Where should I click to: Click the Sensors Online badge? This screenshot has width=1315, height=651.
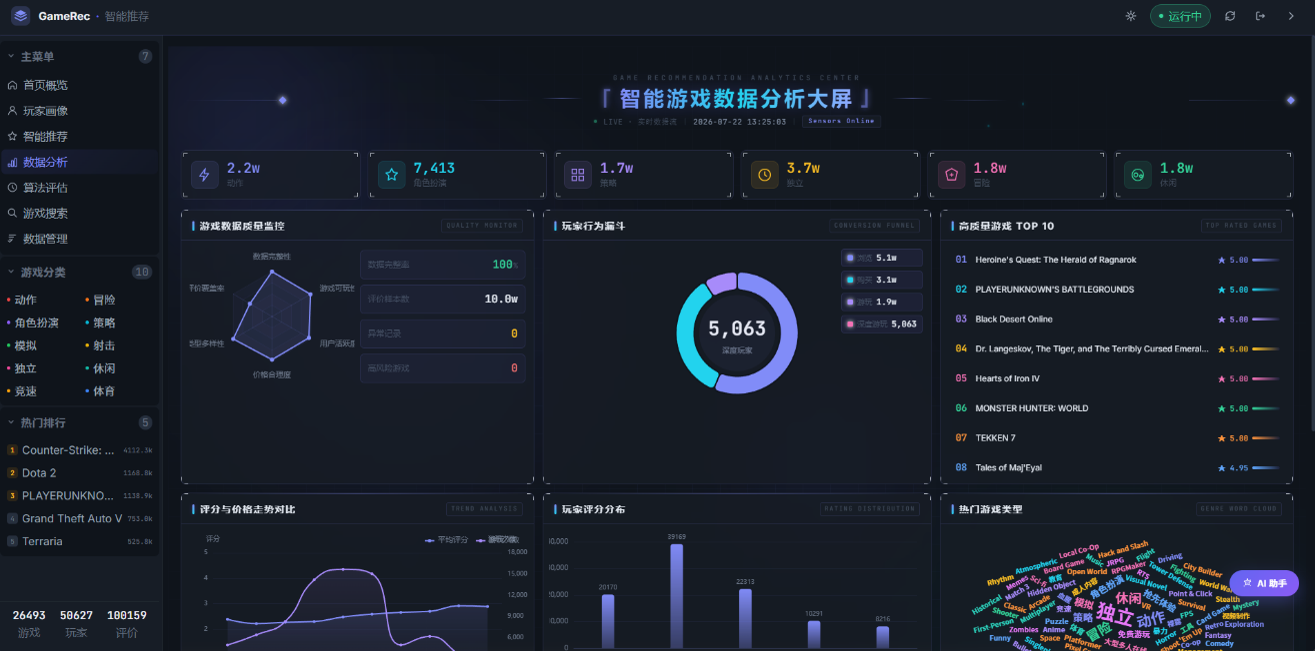click(x=840, y=121)
